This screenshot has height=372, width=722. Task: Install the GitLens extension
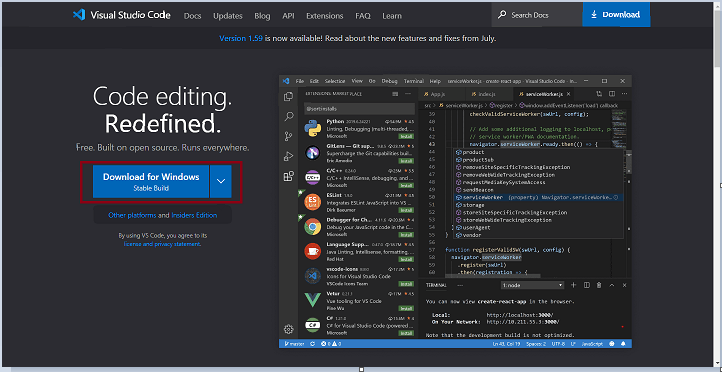[406, 161]
